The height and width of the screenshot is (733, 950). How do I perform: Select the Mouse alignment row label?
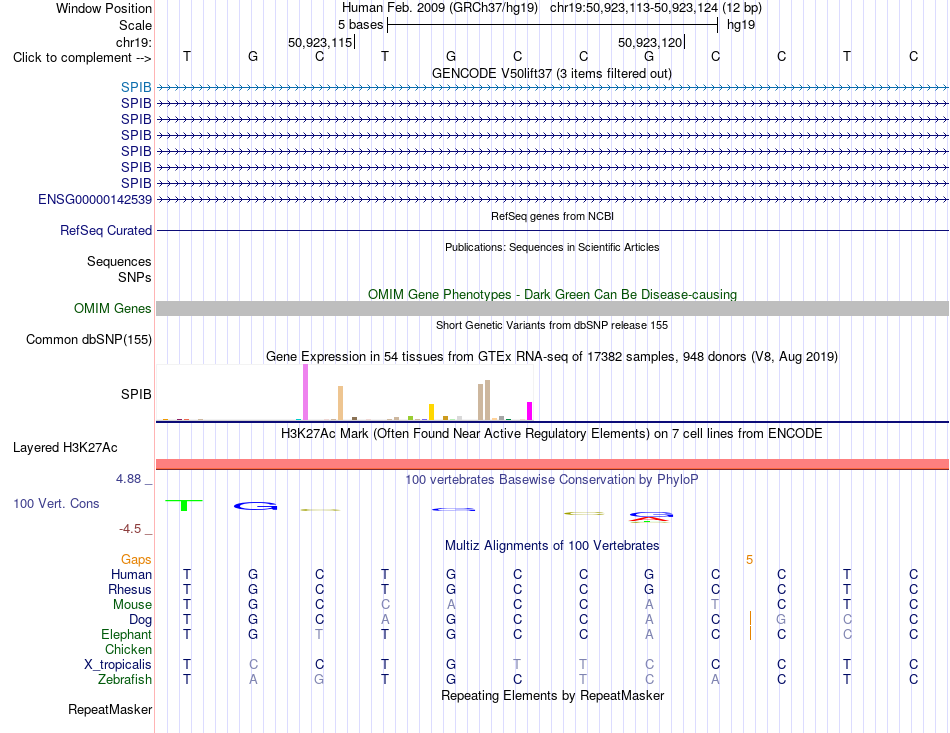(132, 605)
